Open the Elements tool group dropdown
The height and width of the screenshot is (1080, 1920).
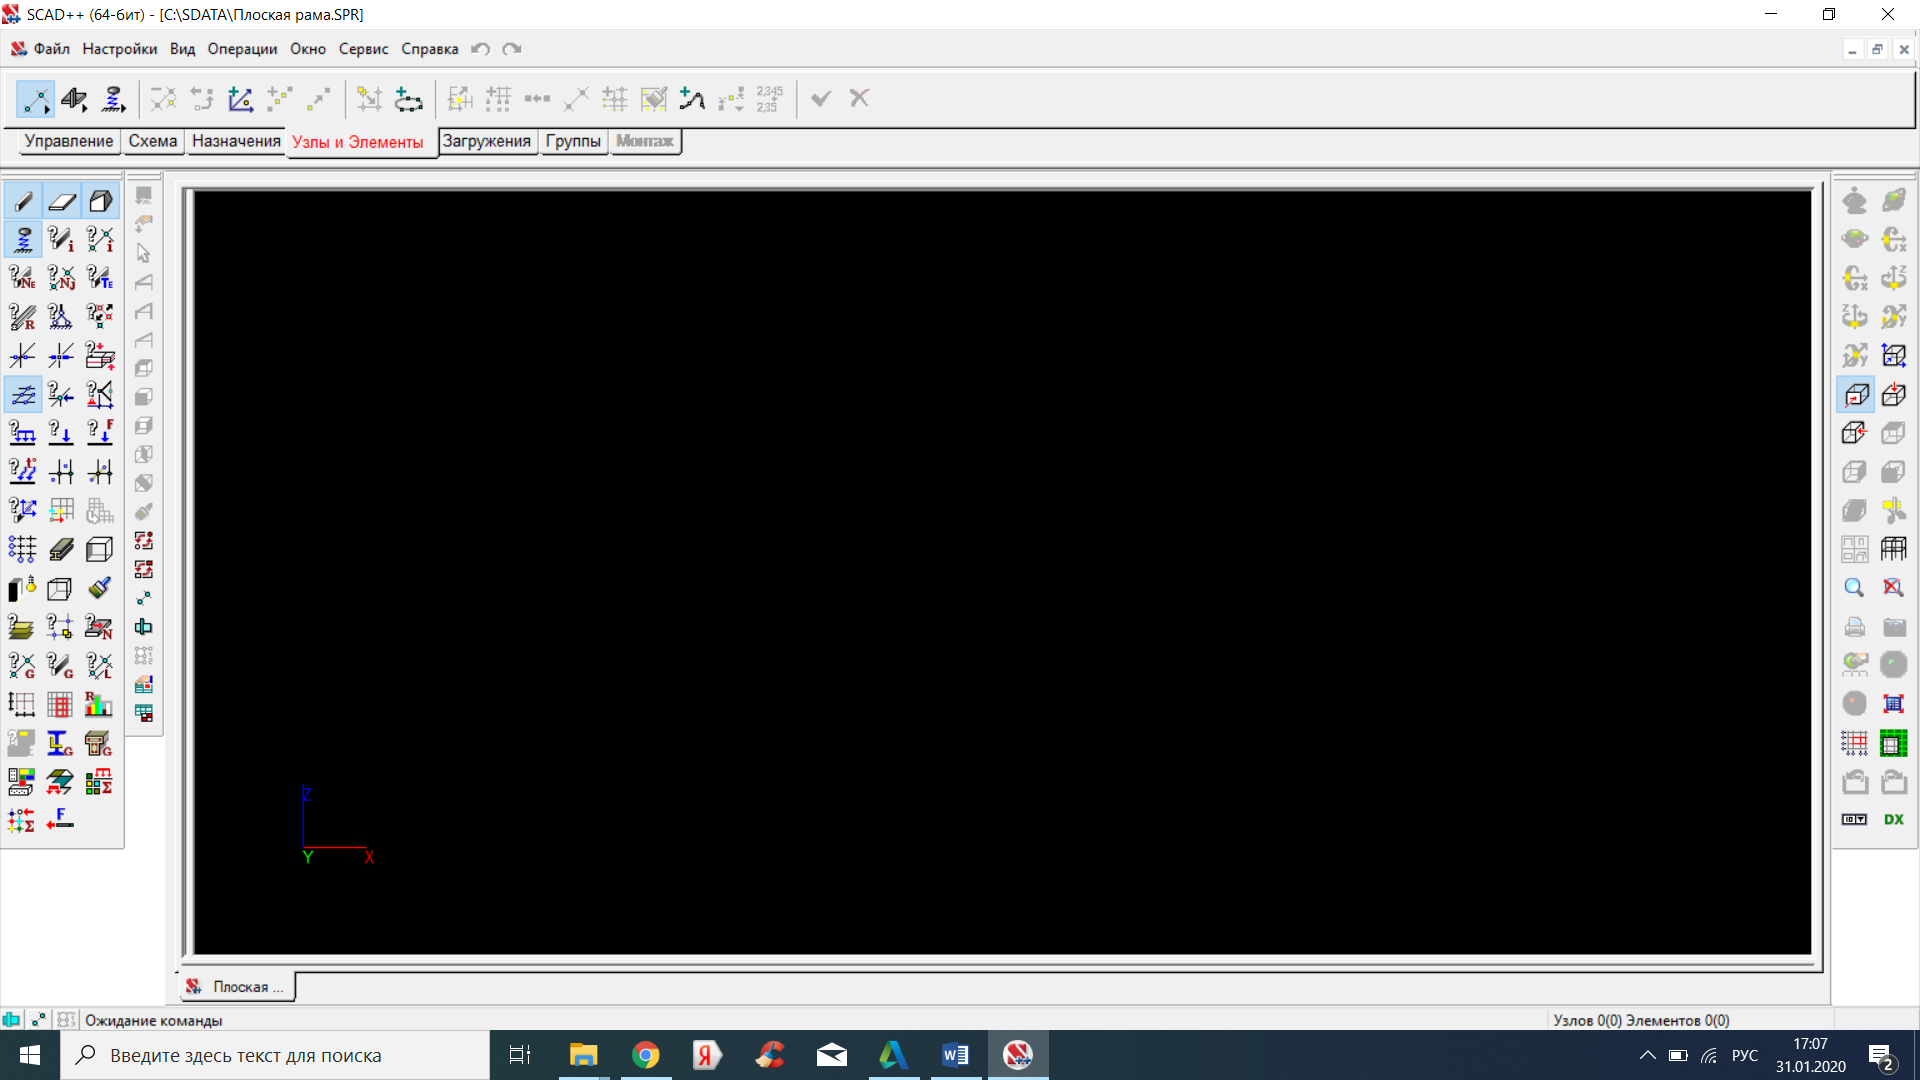[75, 99]
